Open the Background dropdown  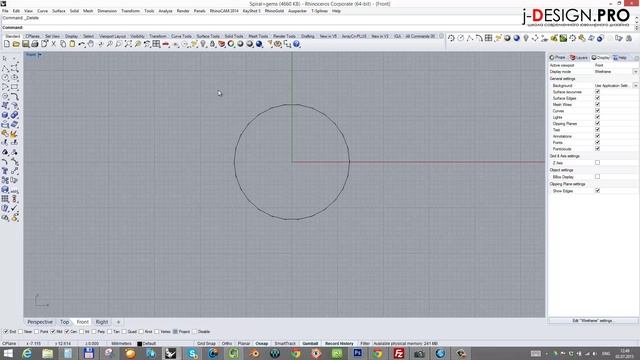pos(635,85)
